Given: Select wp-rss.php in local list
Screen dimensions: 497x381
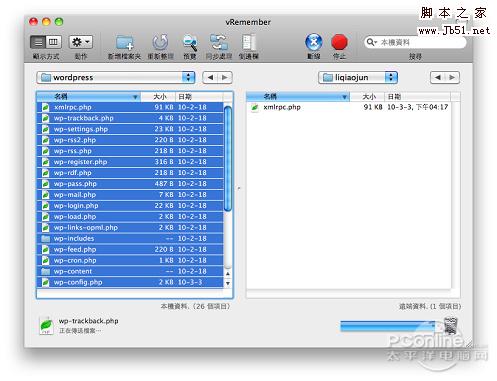Looking at the screenshot, I should coord(130,151).
